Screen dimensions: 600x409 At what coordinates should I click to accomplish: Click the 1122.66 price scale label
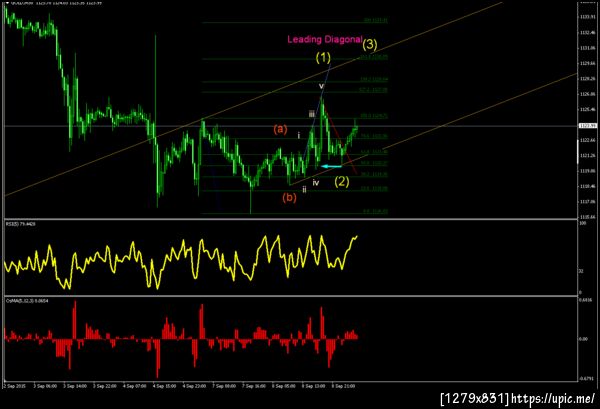tap(587, 140)
